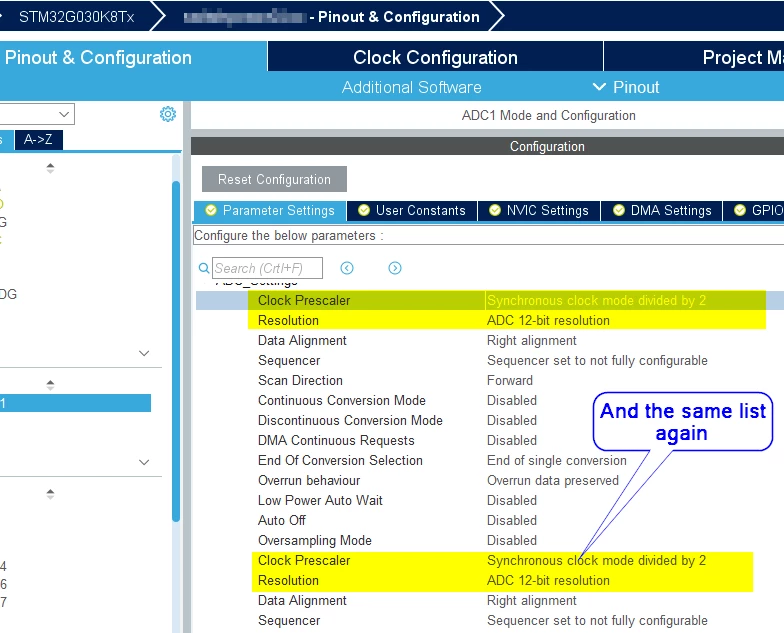Click the search magnifier icon
This screenshot has height=633, width=784.
coord(204,268)
